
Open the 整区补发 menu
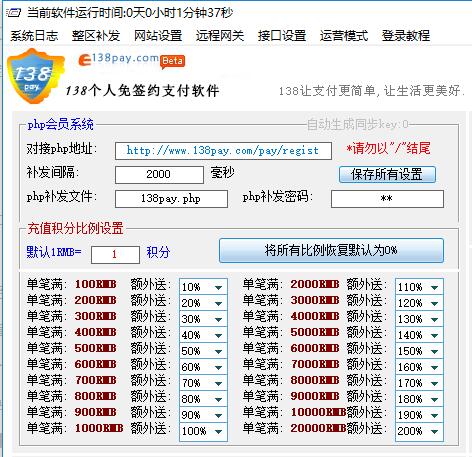click(96, 35)
